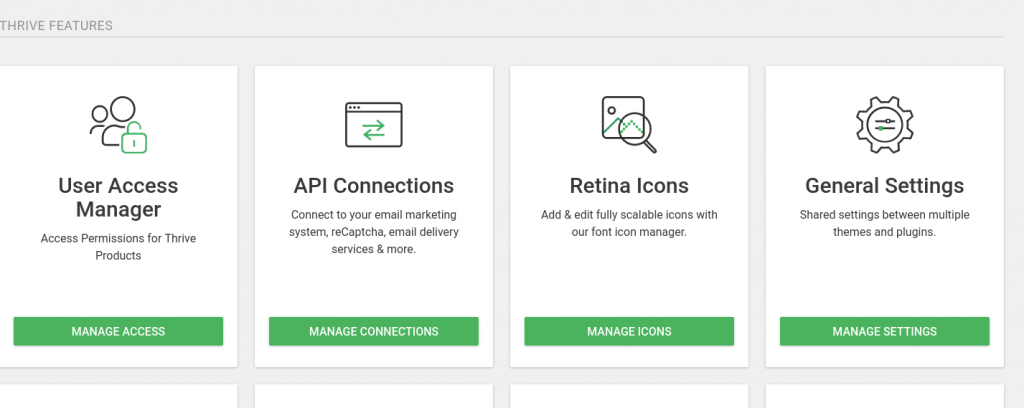This screenshot has width=1024, height=408.
Task: Click the User Access Manager heading
Action: click(118, 198)
